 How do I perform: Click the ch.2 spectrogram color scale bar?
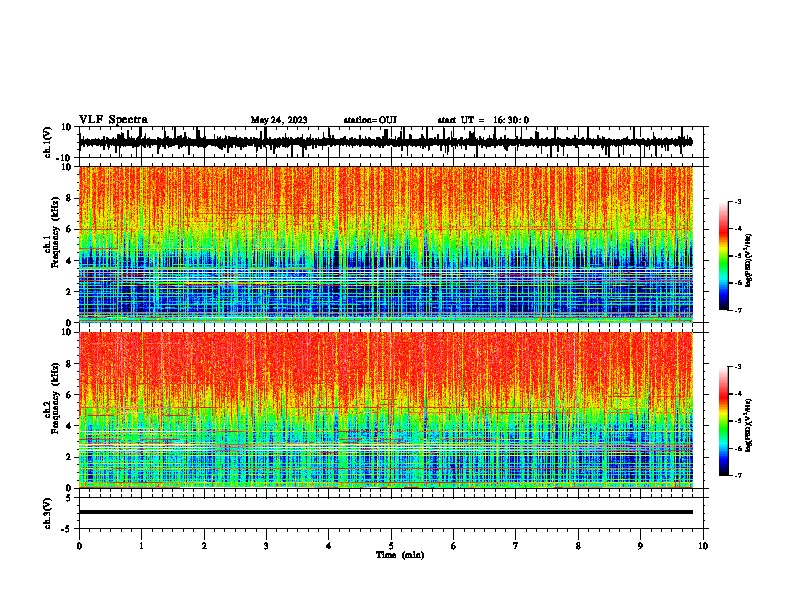[x=724, y=421]
